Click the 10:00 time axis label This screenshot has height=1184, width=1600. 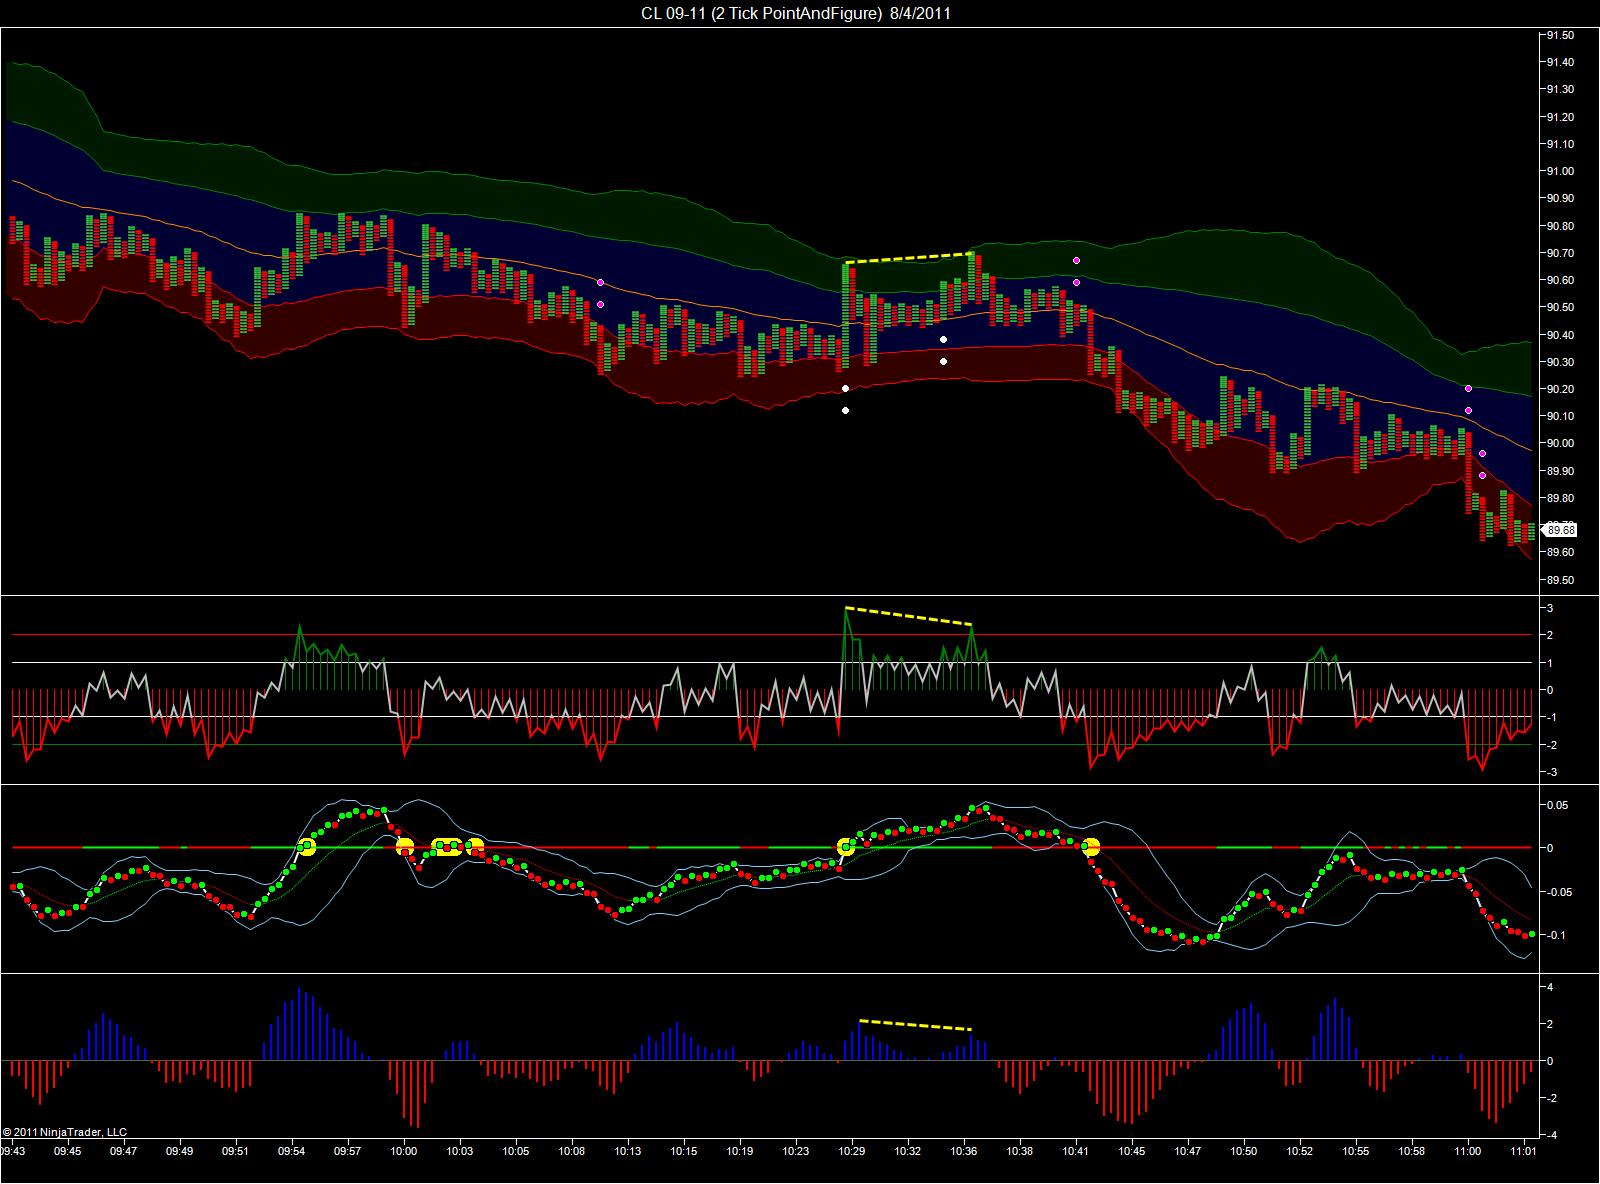tap(404, 1151)
